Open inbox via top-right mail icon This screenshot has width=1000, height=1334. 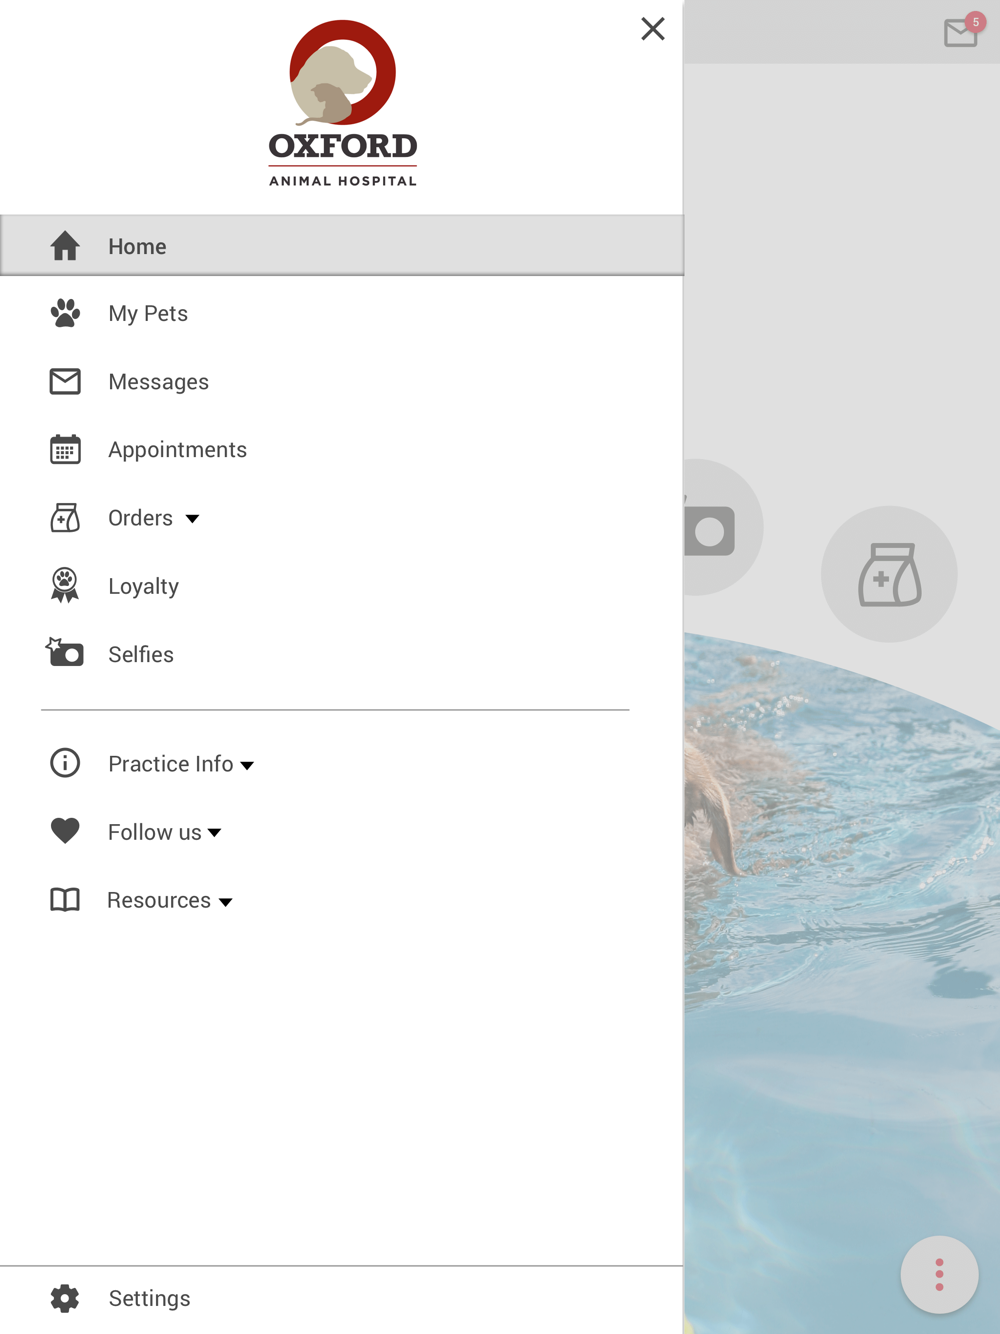click(x=960, y=33)
